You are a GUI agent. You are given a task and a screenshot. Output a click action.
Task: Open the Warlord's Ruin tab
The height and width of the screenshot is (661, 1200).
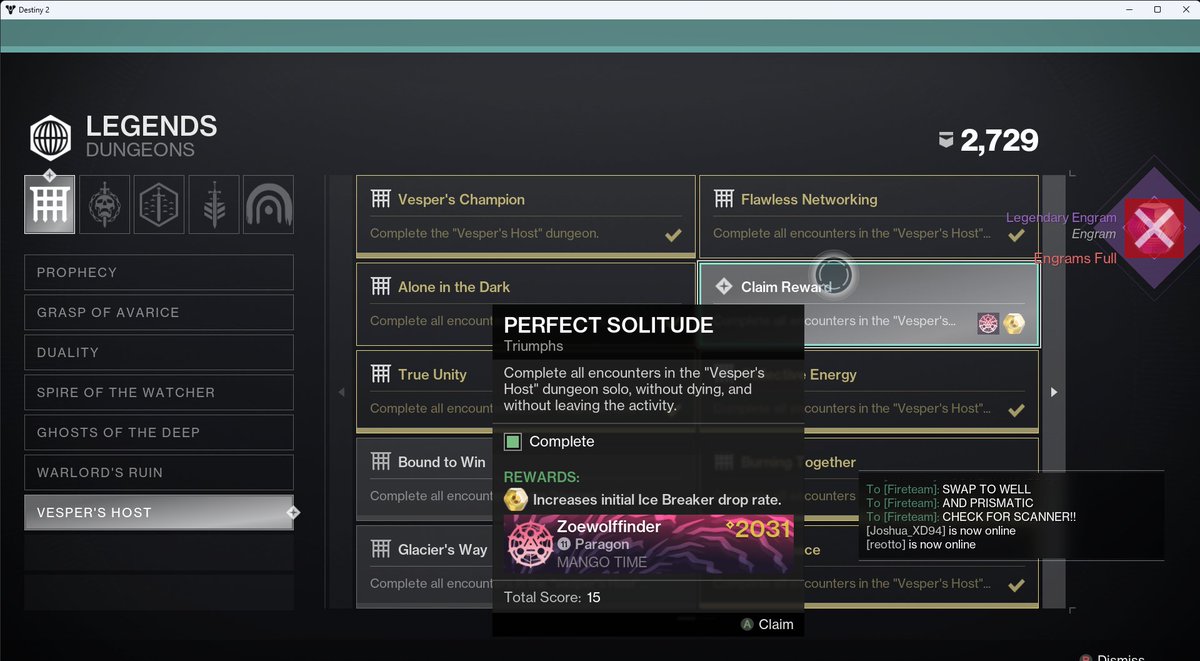pyautogui.click(x=159, y=472)
